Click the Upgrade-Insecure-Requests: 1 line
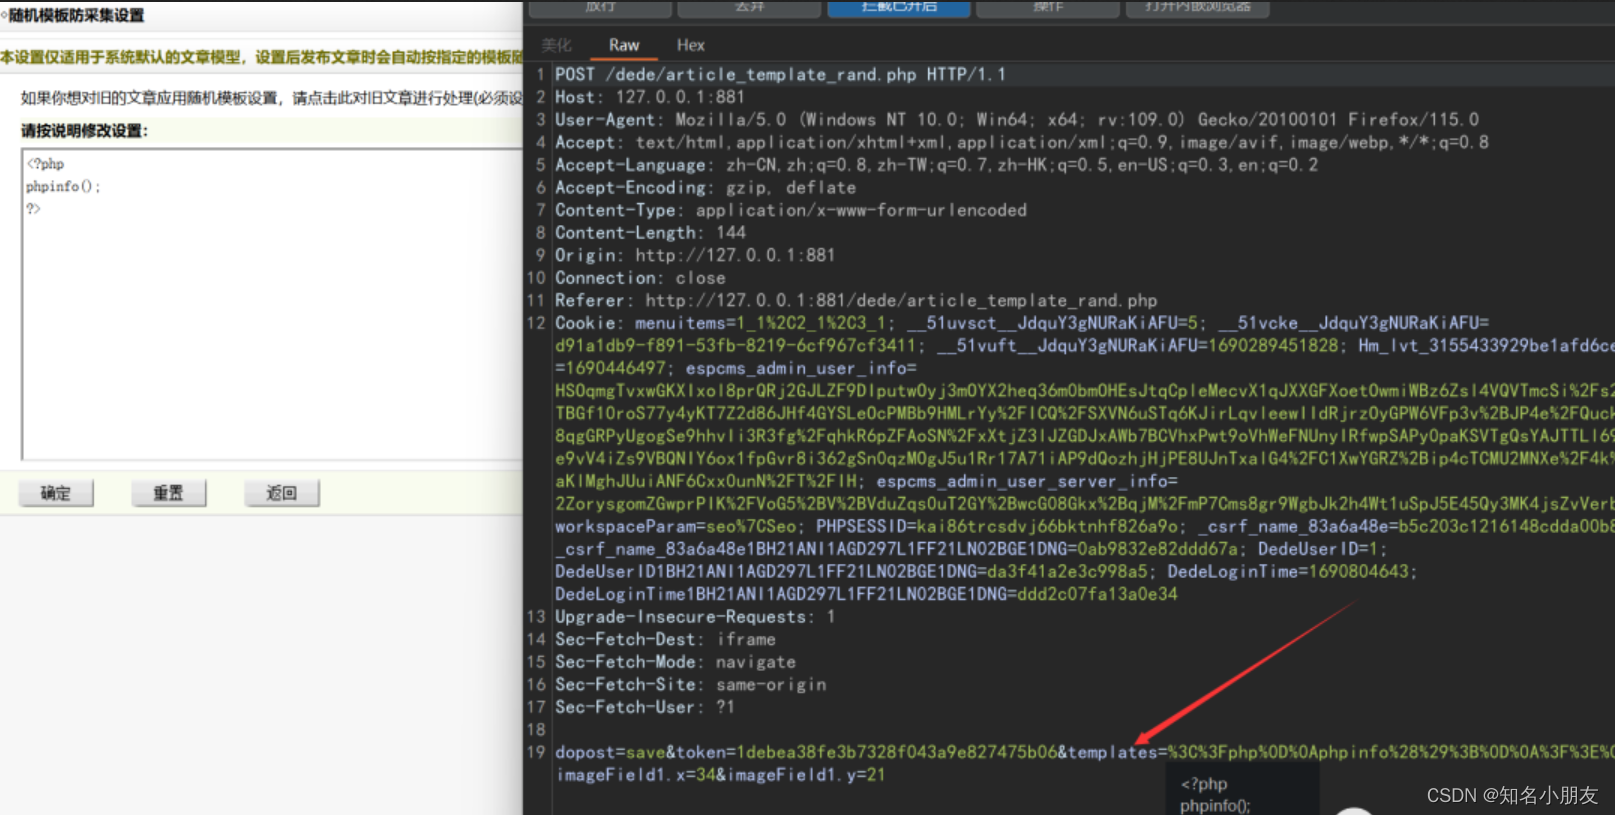The image size is (1615, 815). tap(695, 617)
